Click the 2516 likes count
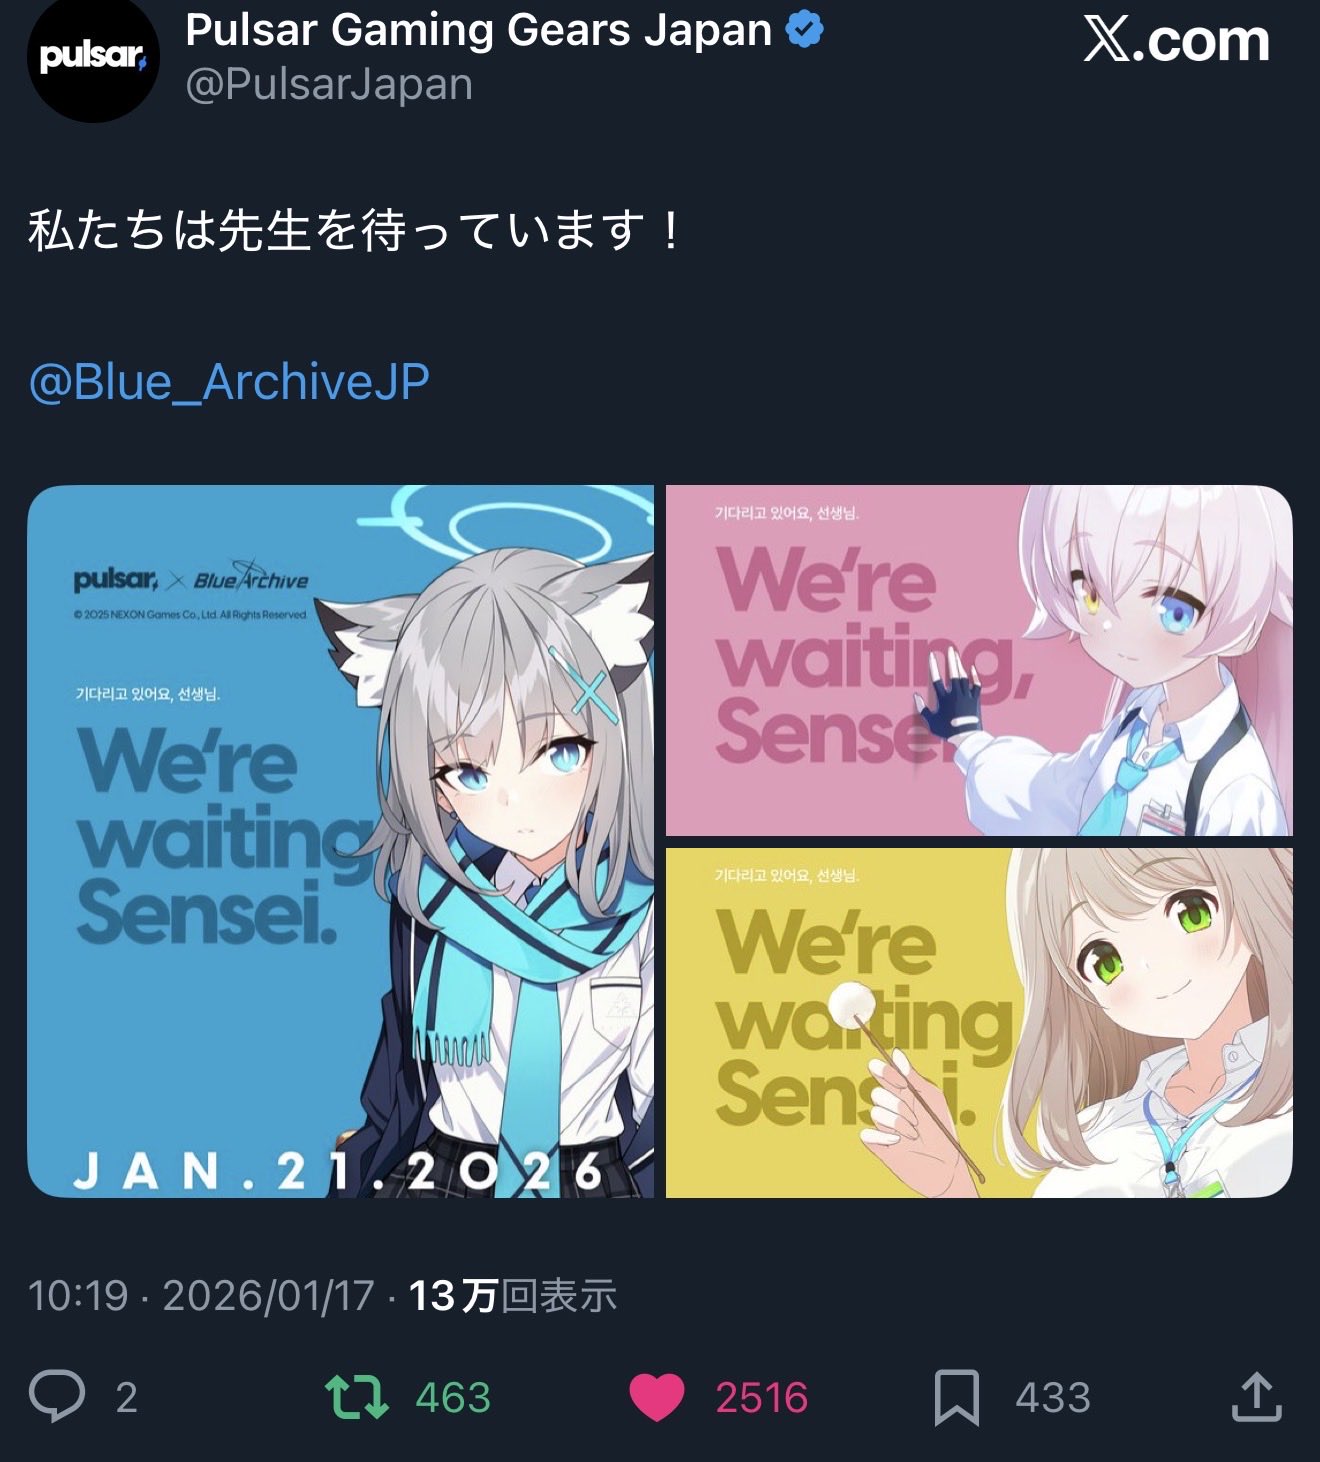This screenshot has height=1462, width=1320. click(x=761, y=1397)
